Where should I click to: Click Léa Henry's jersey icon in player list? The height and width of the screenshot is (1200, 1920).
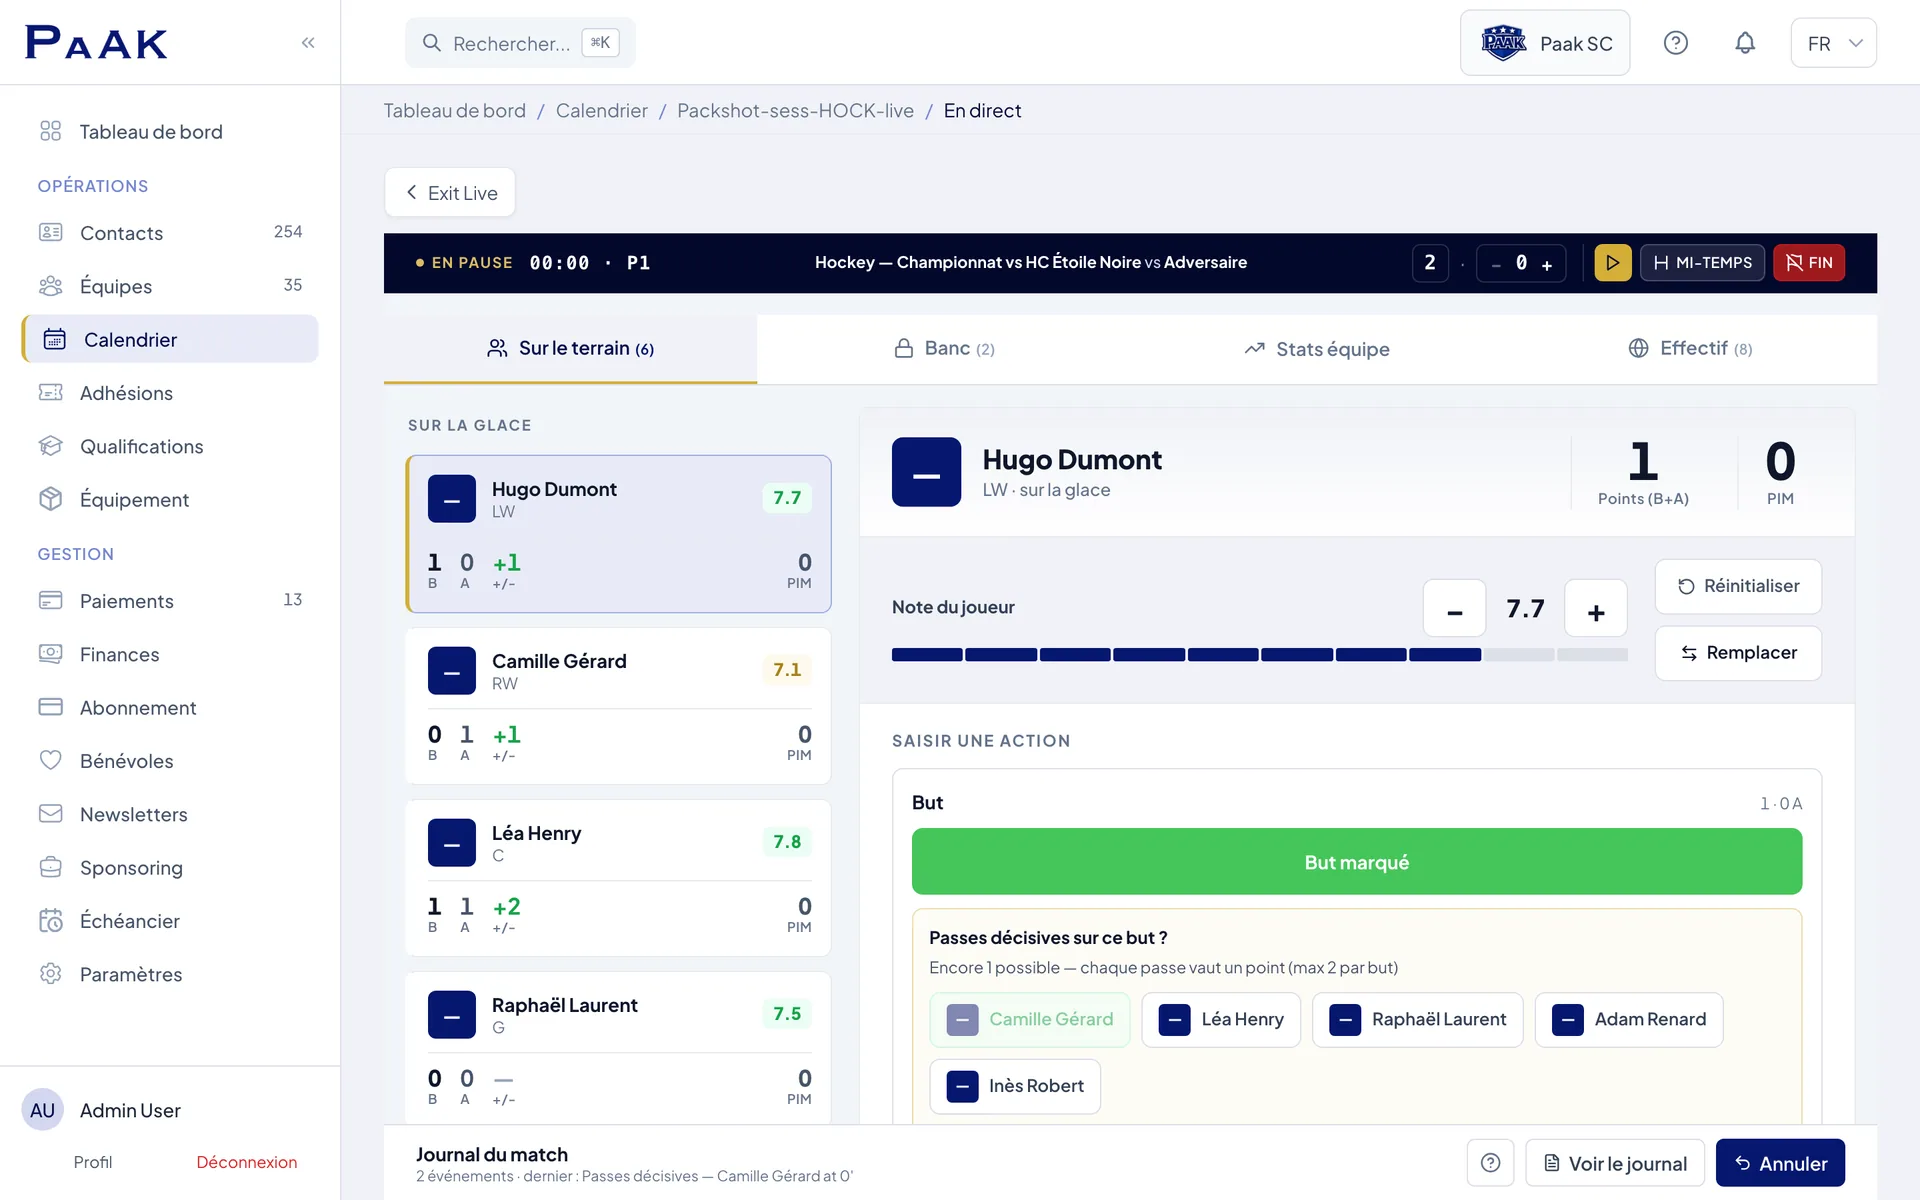[452, 843]
